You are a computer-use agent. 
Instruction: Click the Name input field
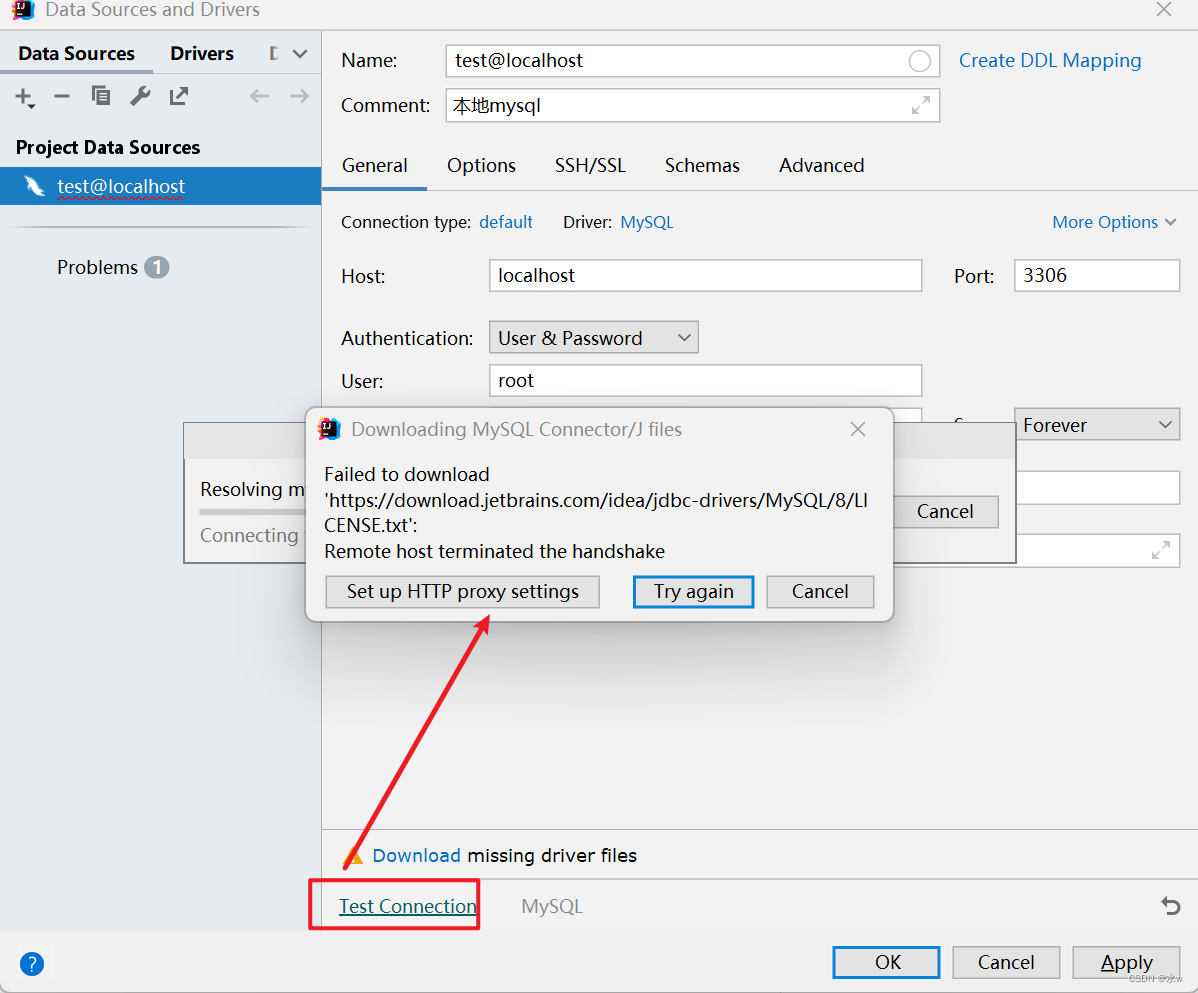tap(693, 61)
